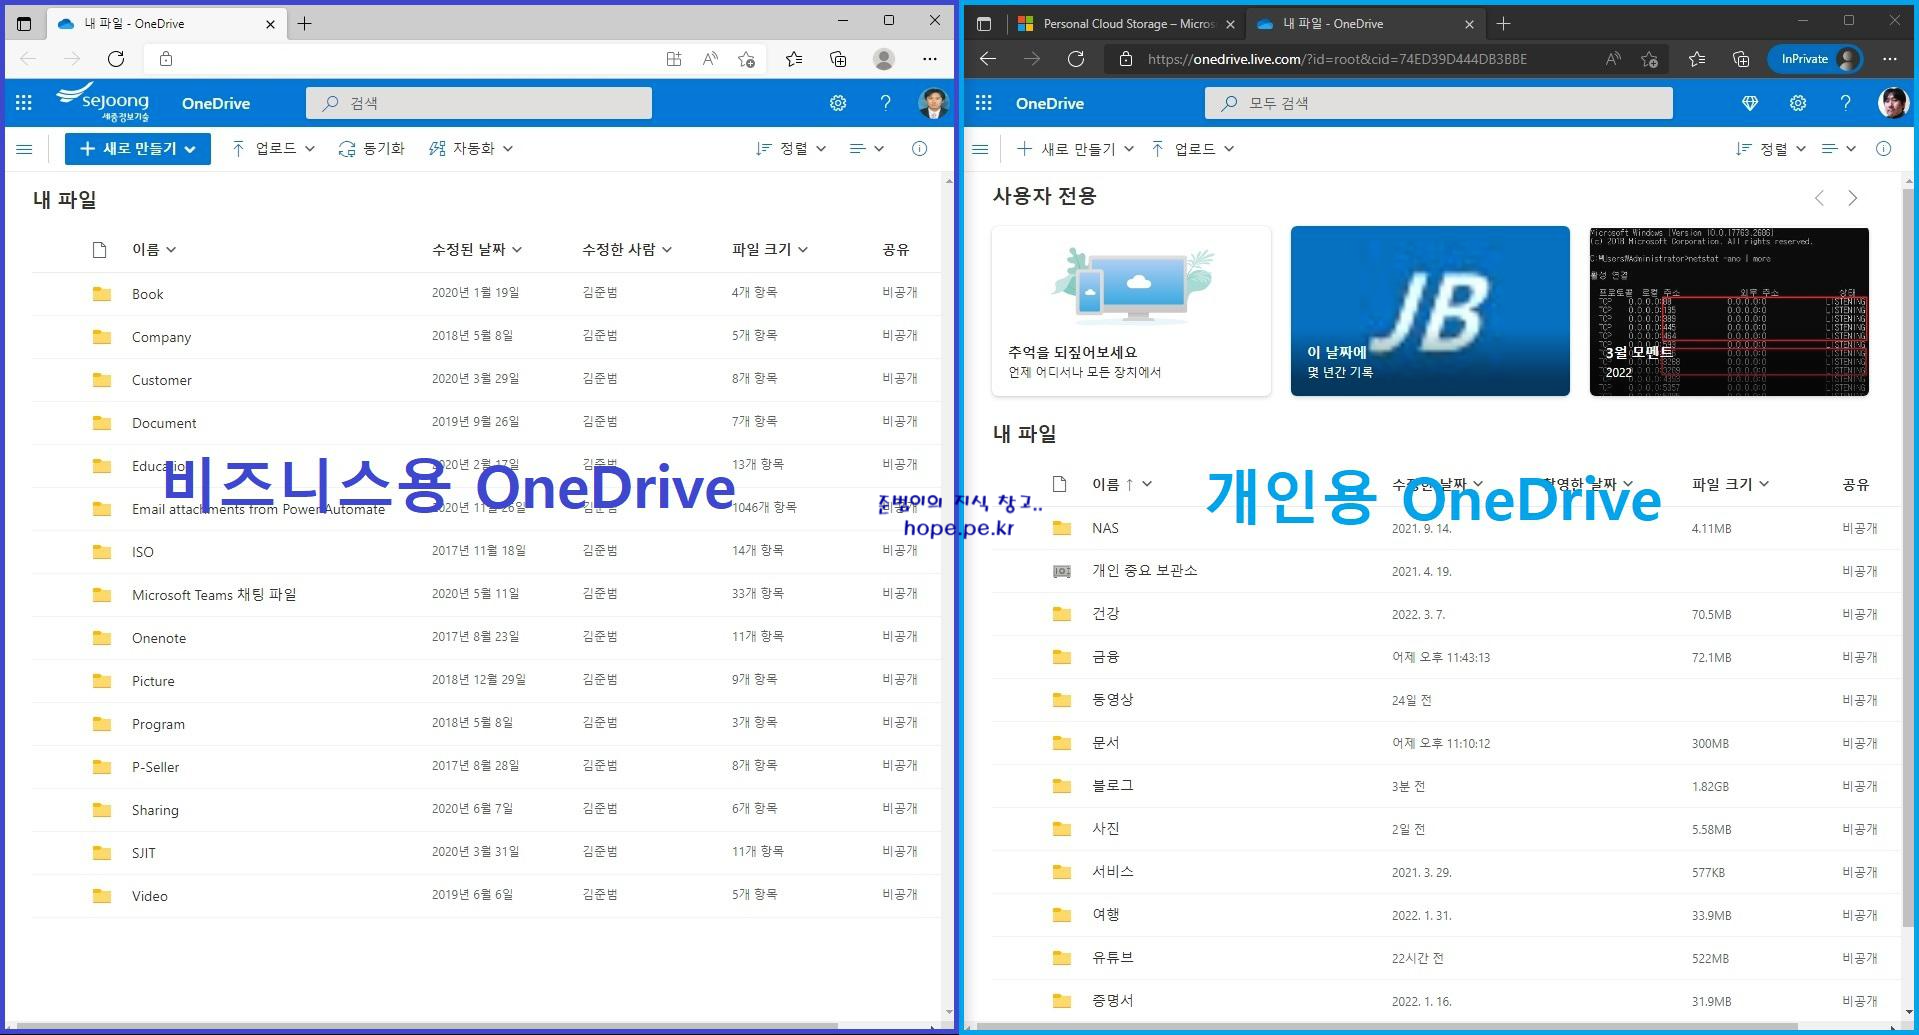Sort by file size column in personal OneDrive
1919x1035 pixels.
click(x=1730, y=484)
